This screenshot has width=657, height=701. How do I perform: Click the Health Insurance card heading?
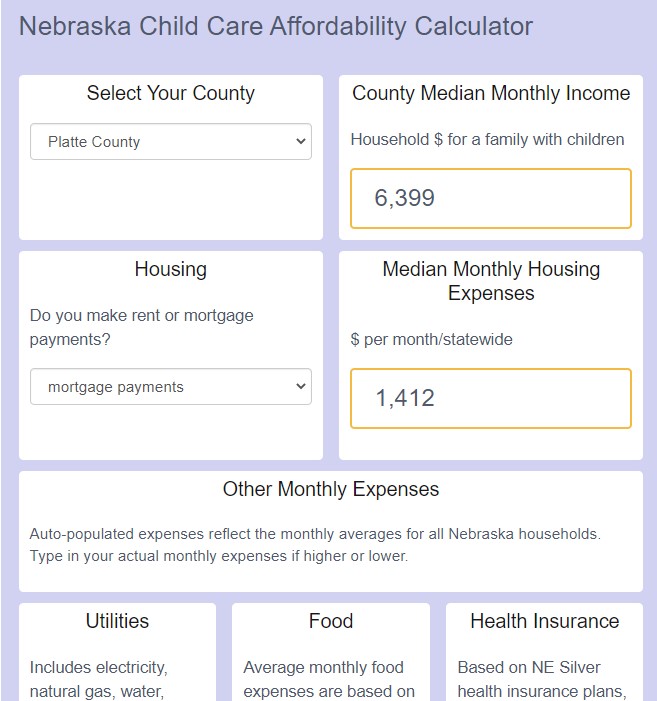pos(544,621)
